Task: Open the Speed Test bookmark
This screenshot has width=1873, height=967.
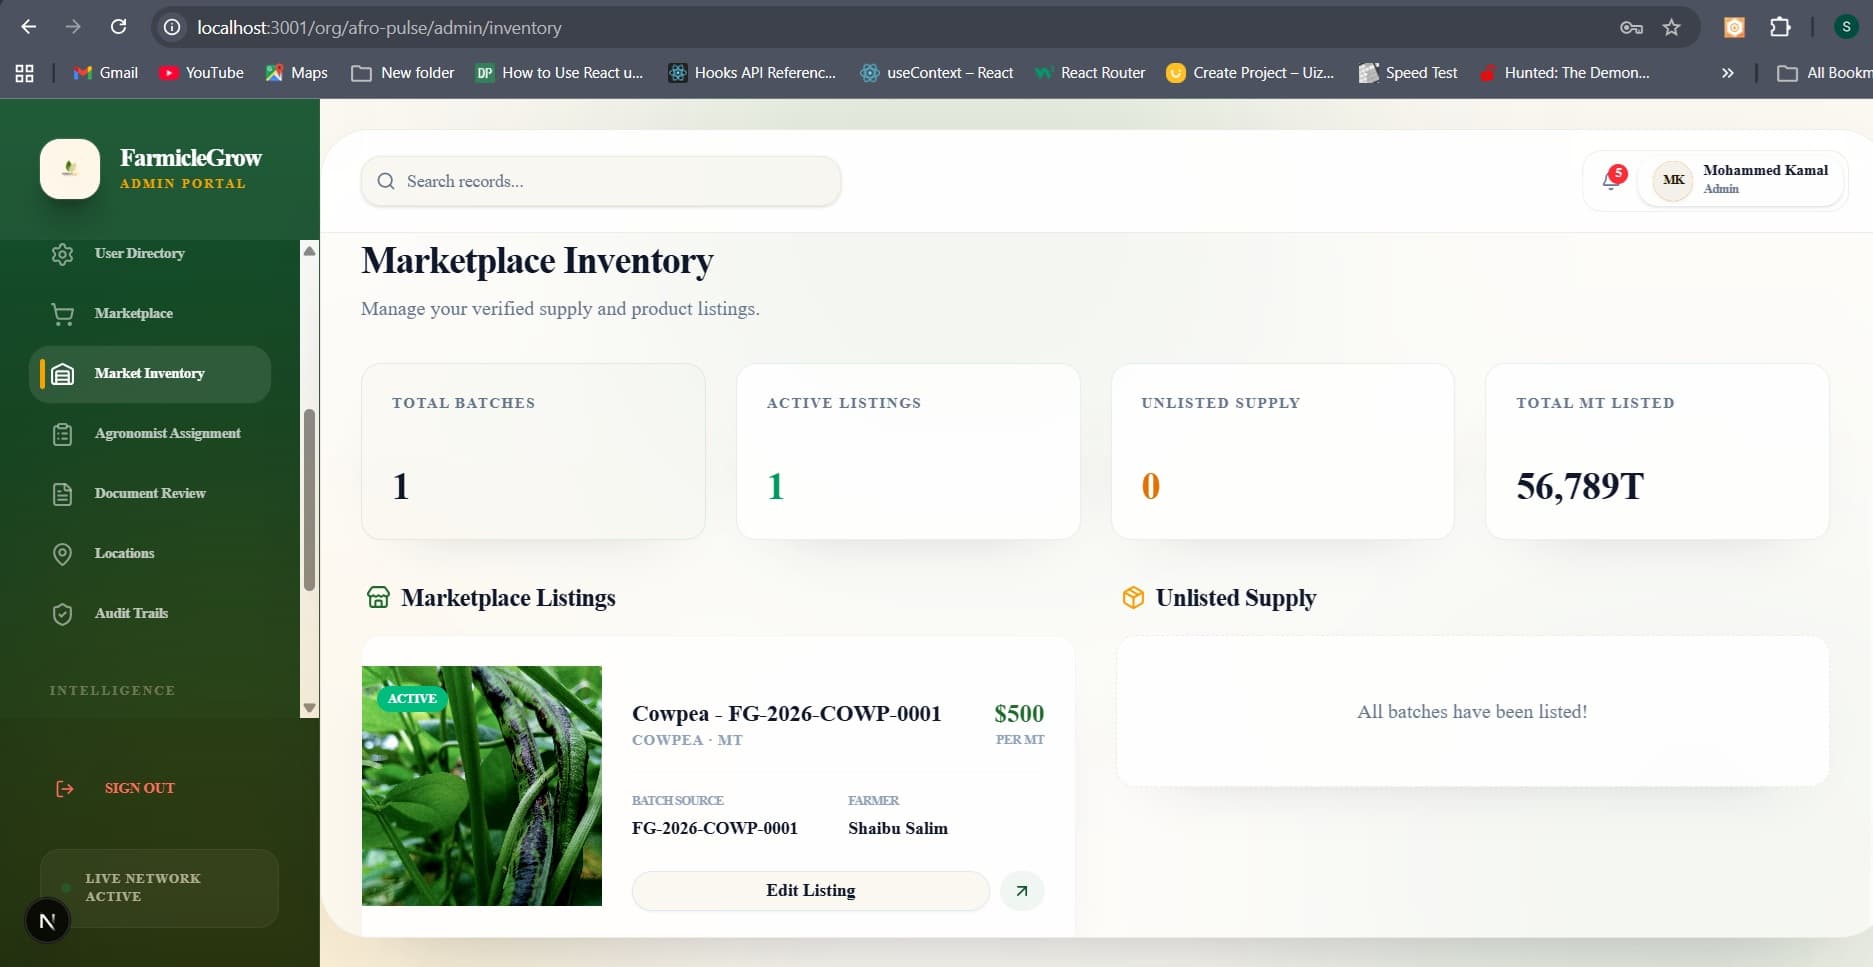Action: tap(1408, 73)
